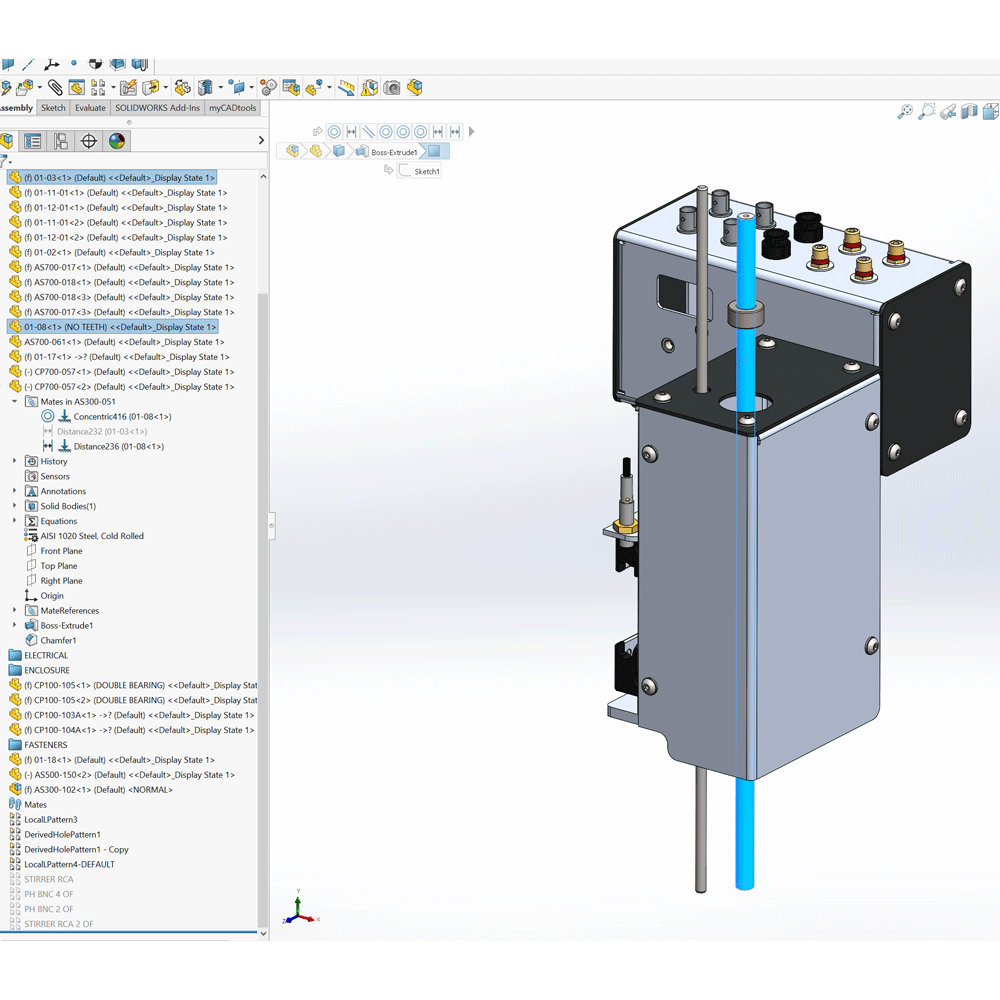Open the DimXpertManager crosshair tab
The image size is (1000, 1000).
pyautogui.click(x=89, y=141)
